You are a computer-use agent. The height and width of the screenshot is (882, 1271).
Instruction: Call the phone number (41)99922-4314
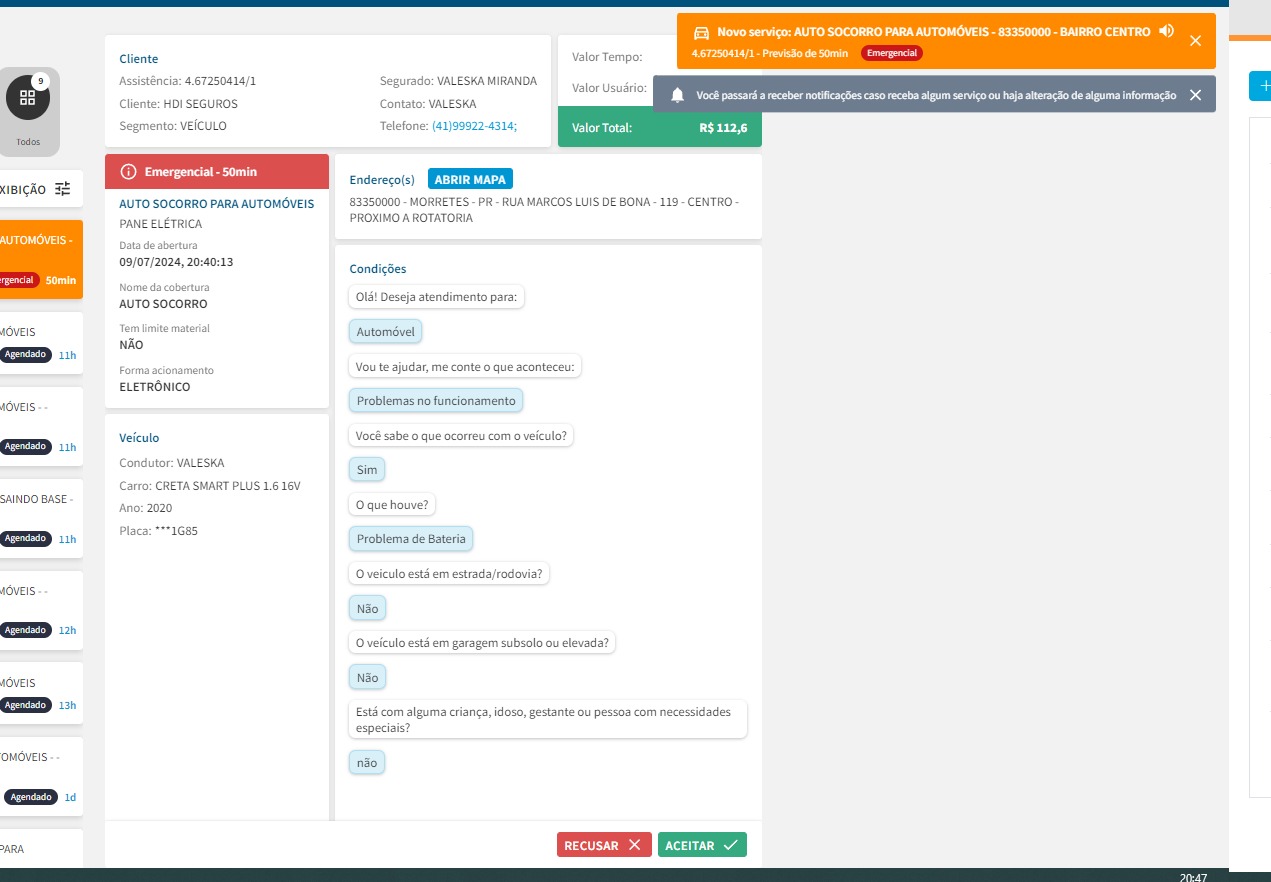tap(474, 126)
